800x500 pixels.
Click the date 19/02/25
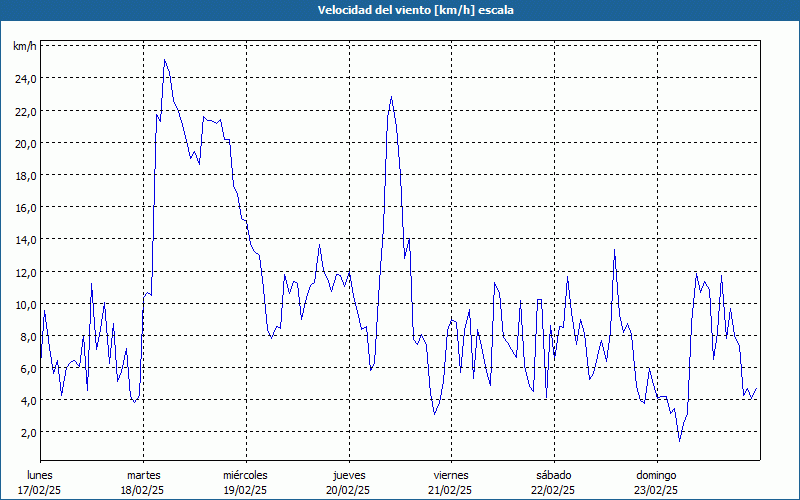[245, 490]
